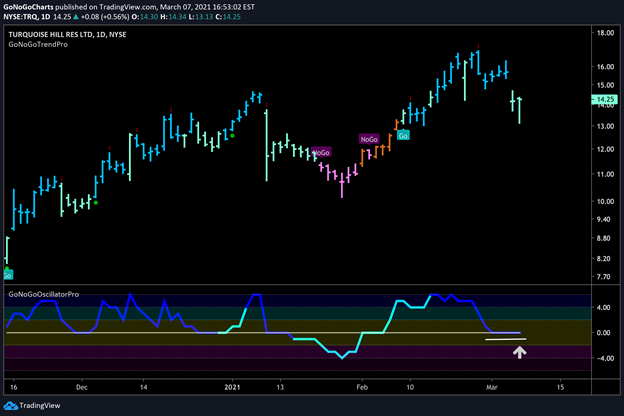This screenshot has width=624, height=416.
Task: Click the TradingView brand text
Action: click(x=40, y=406)
